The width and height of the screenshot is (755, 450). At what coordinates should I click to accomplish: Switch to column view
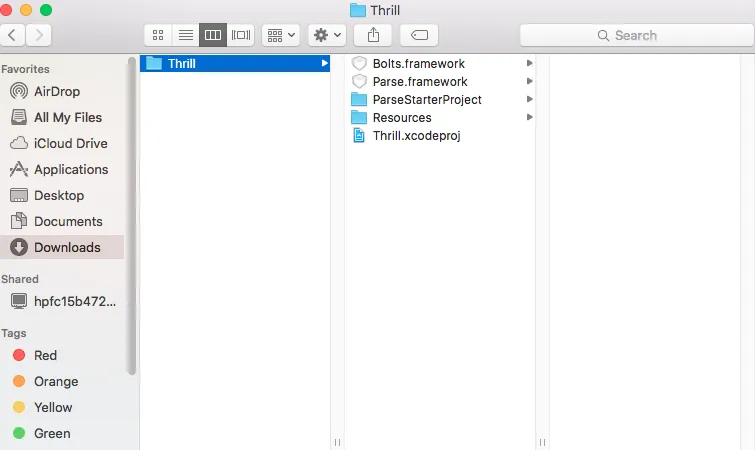[x=213, y=35]
